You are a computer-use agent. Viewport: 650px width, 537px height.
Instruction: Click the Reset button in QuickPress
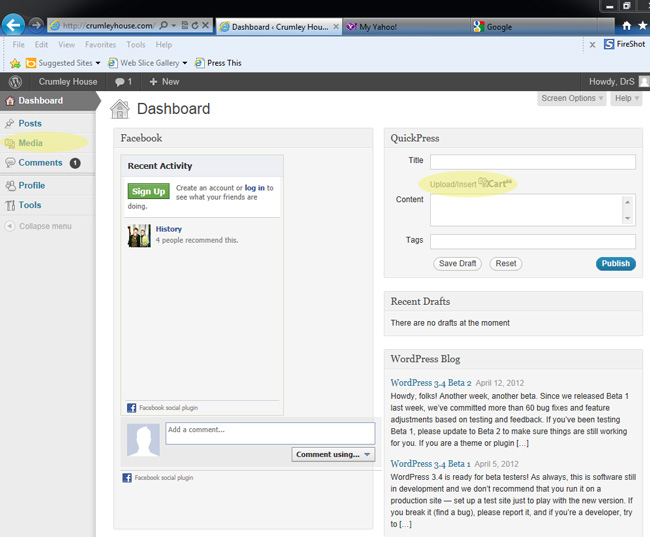(x=506, y=264)
